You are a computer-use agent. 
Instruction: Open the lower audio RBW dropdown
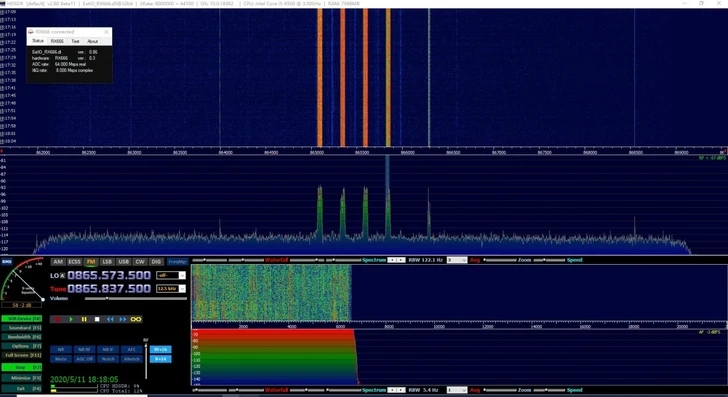pyautogui.click(x=456, y=390)
